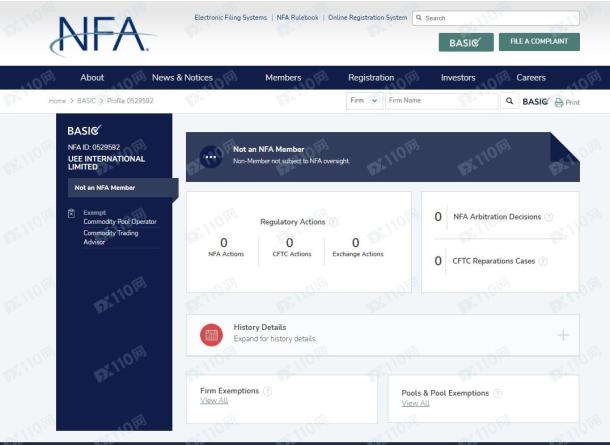Click the magnifier icon in top search box
Screen dimensions: 610x445
419,18
